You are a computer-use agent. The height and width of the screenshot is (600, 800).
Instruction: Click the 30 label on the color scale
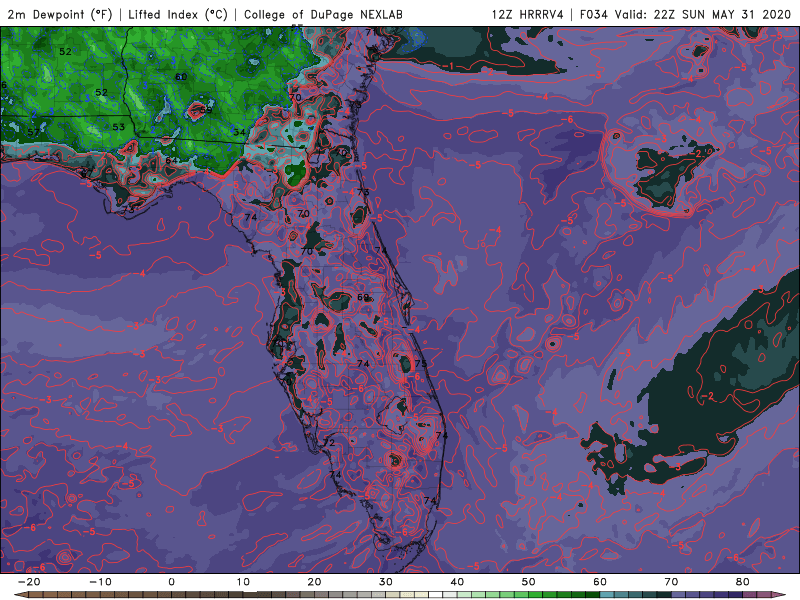coord(386,582)
